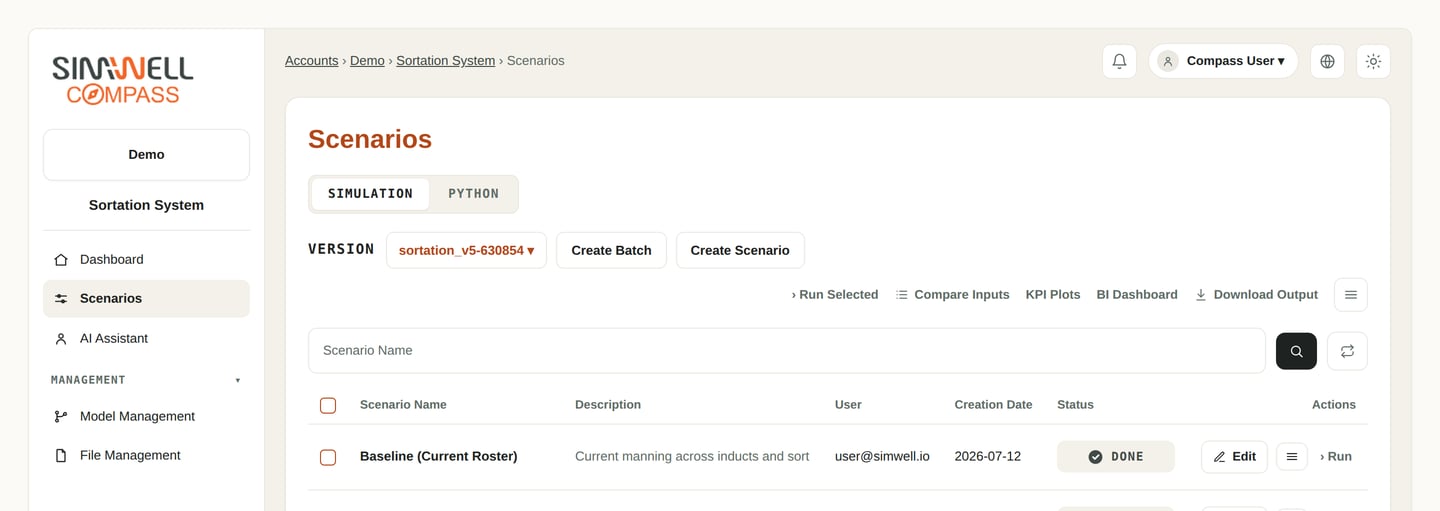The height and width of the screenshot is (511, 1440).
Task: Open the language globe menu
Action: click(1327, 61)
